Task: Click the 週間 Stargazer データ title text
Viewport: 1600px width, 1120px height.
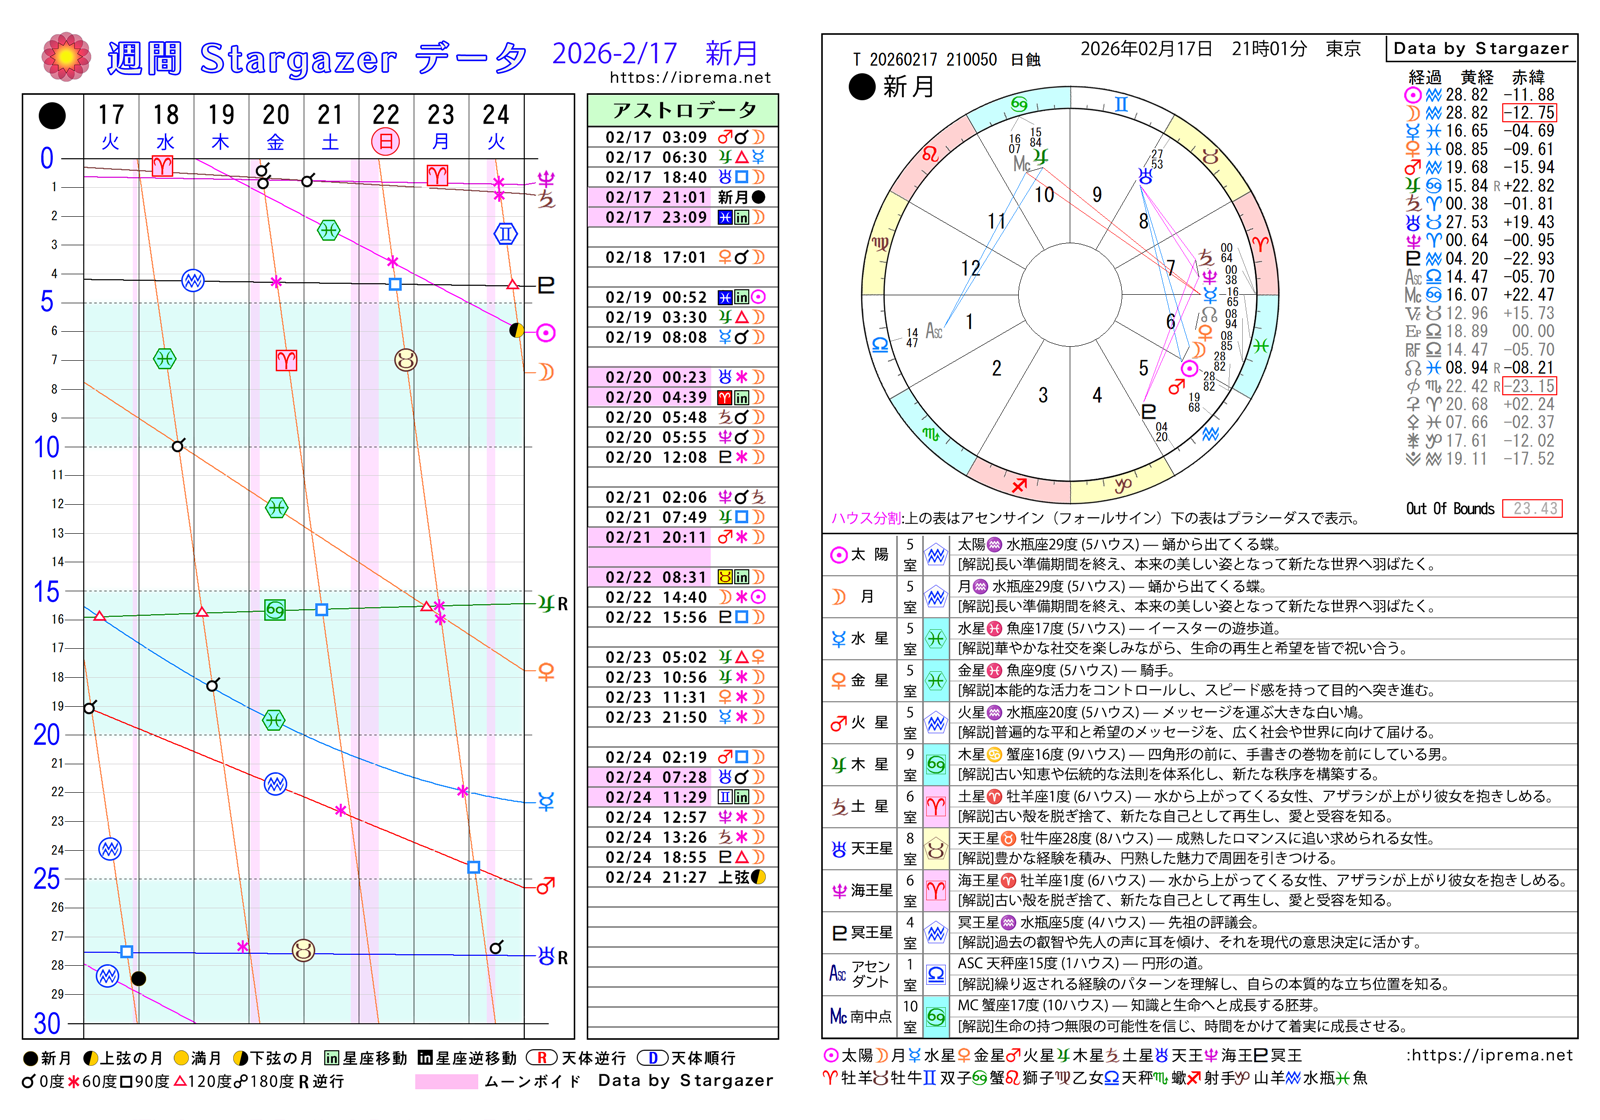Action: pos(316,58)
